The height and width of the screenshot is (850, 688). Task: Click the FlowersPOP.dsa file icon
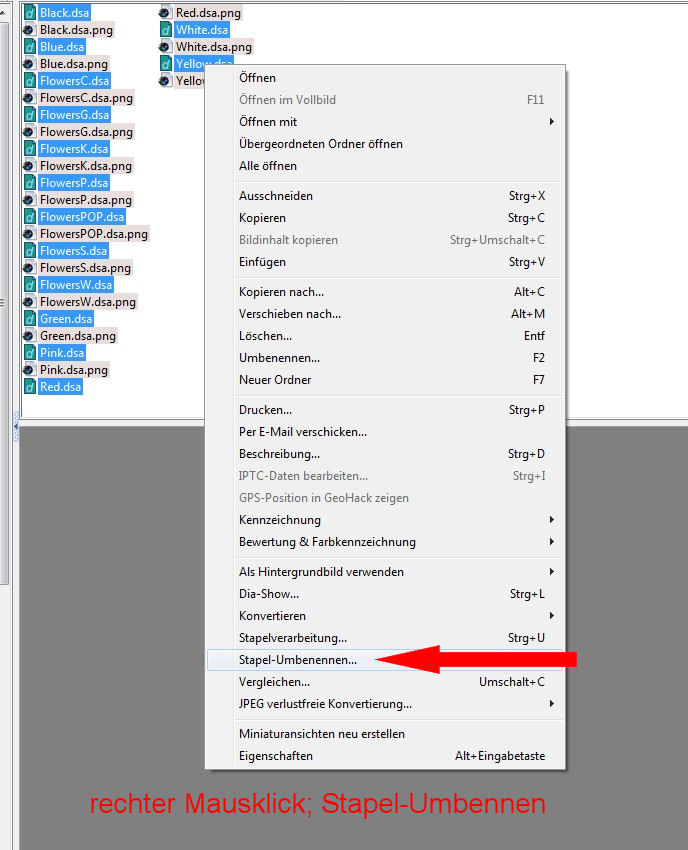tap(30, 217)
